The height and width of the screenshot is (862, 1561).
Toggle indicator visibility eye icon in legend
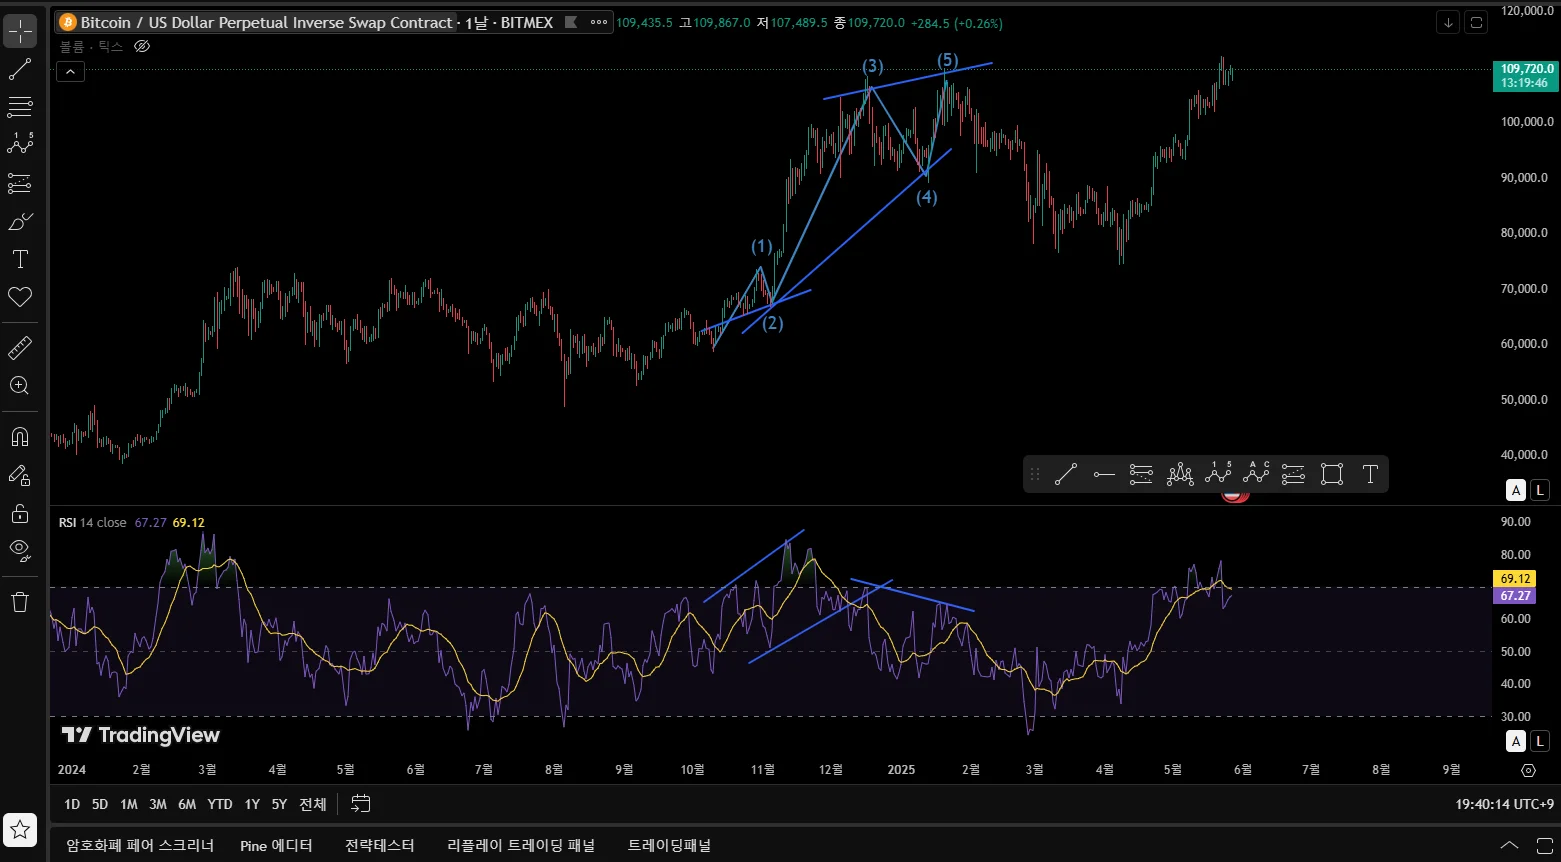(x=142, y=46)
